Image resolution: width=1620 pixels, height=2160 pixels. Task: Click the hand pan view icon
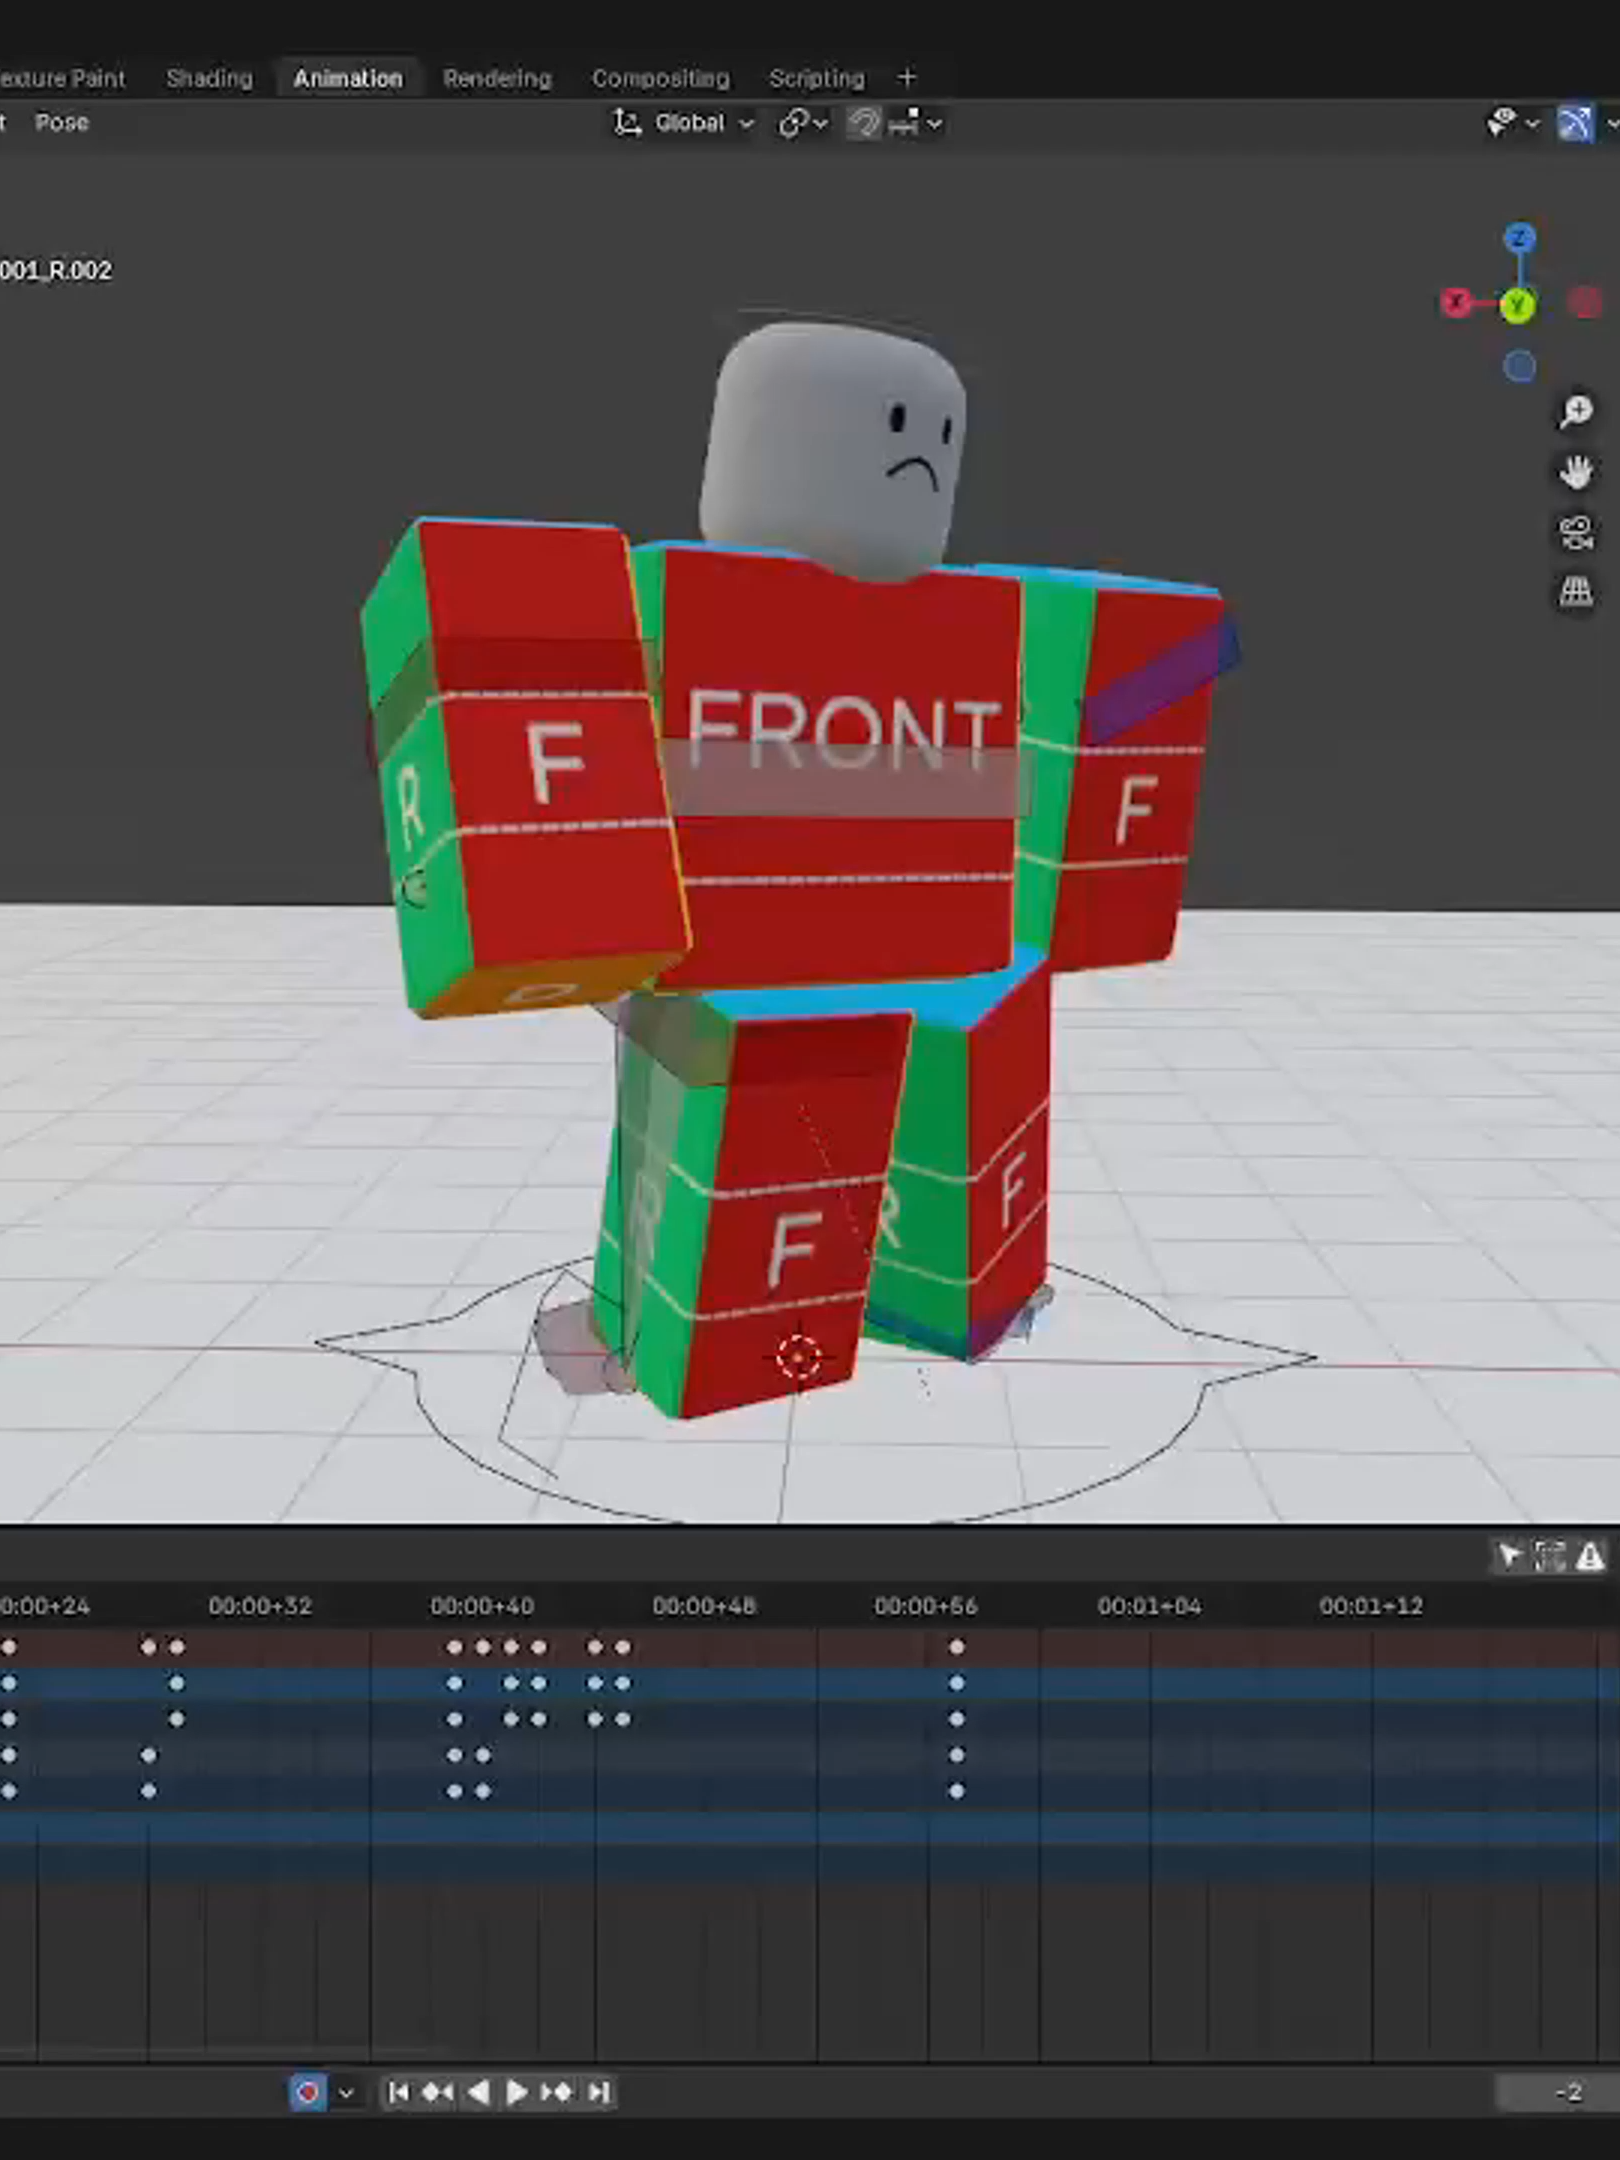coord(1576,471)
